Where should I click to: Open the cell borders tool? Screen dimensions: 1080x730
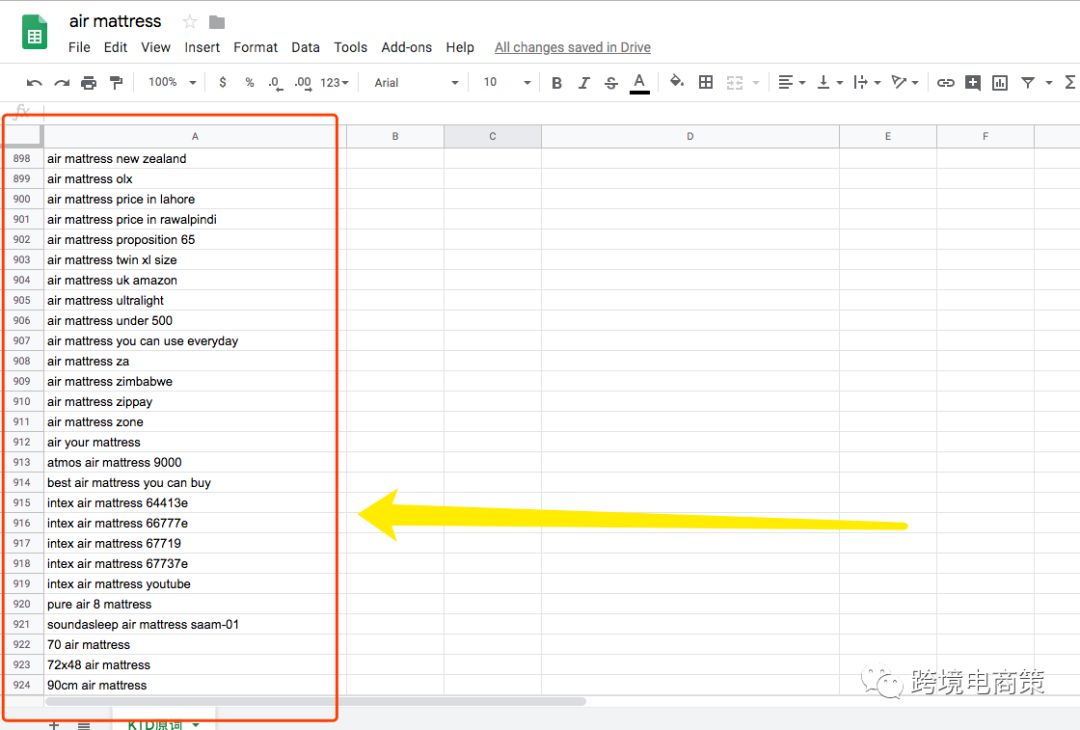706,83
